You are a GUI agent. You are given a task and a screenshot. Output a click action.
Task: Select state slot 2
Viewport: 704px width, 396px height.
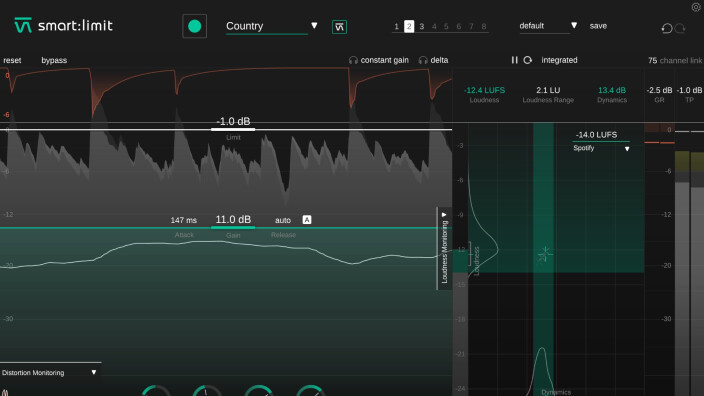click(409, 26)
